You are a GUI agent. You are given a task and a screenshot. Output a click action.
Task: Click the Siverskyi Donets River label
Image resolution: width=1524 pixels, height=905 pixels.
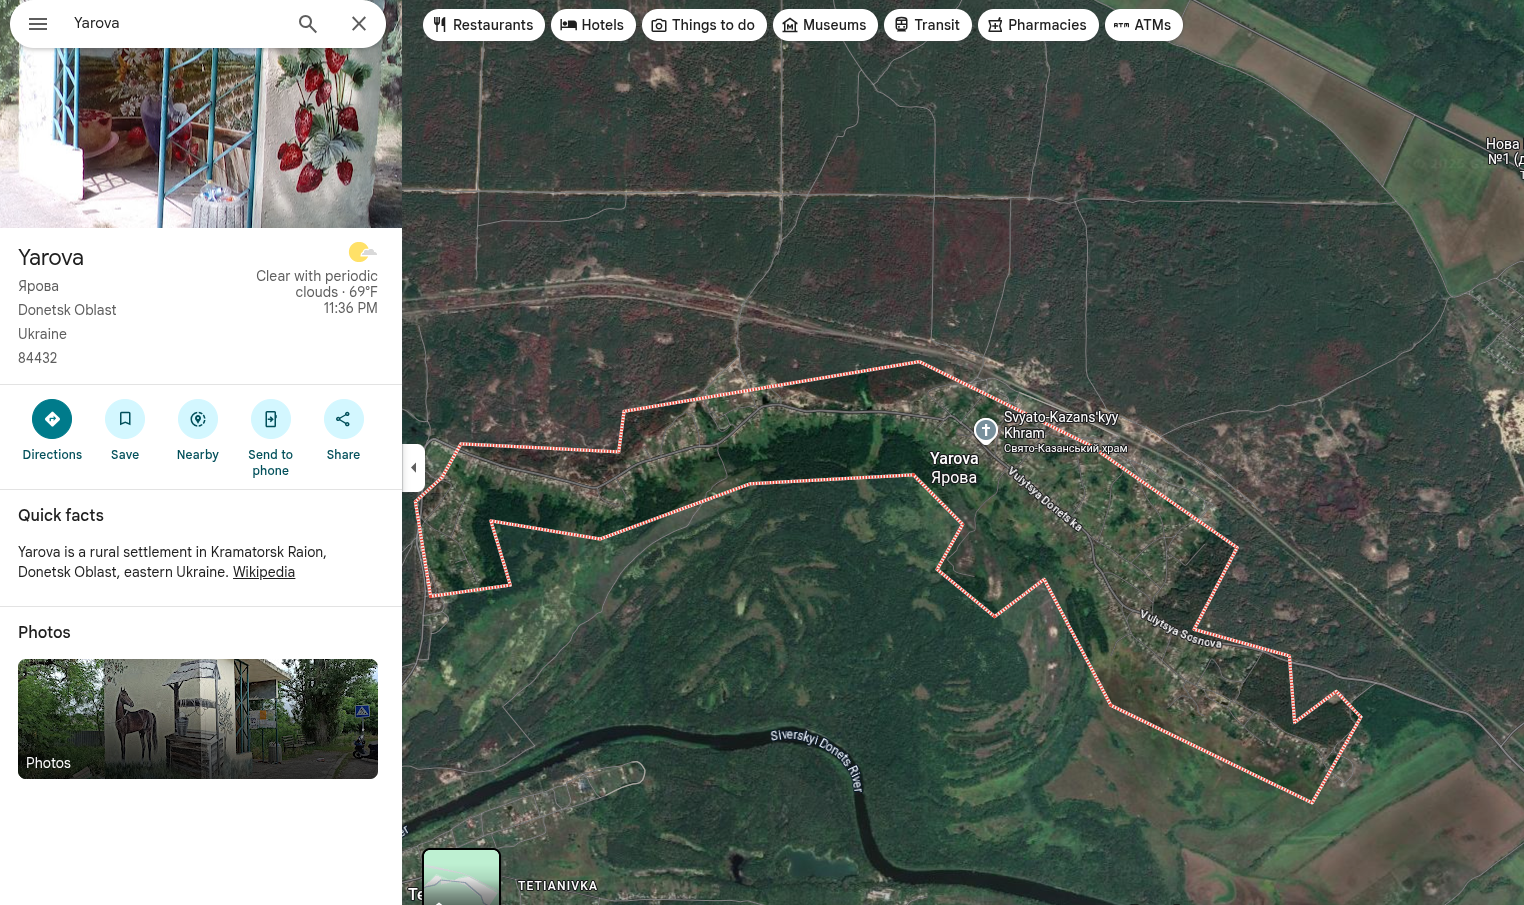tap(818, 759)
